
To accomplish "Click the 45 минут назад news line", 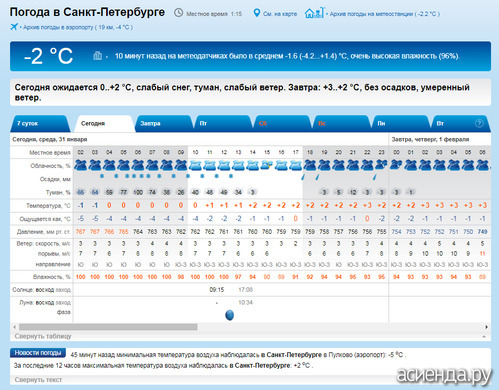I will [x=238, y=355].
